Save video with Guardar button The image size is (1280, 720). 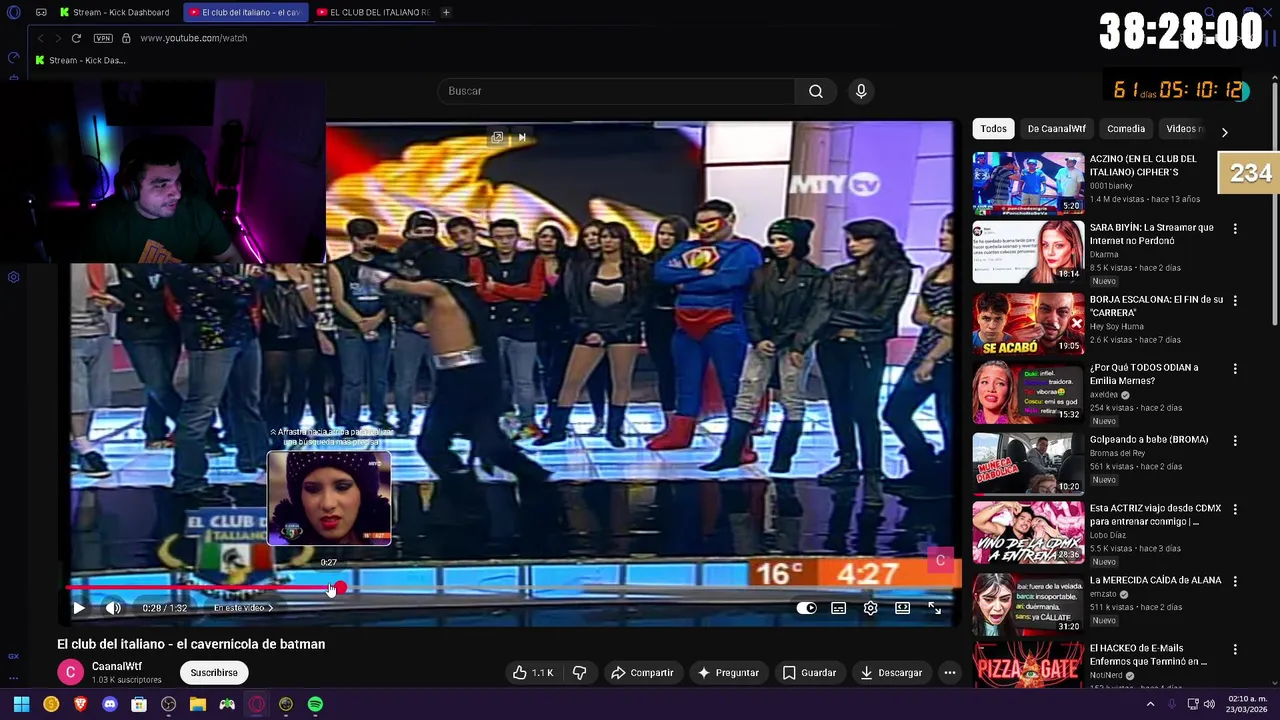809,673
